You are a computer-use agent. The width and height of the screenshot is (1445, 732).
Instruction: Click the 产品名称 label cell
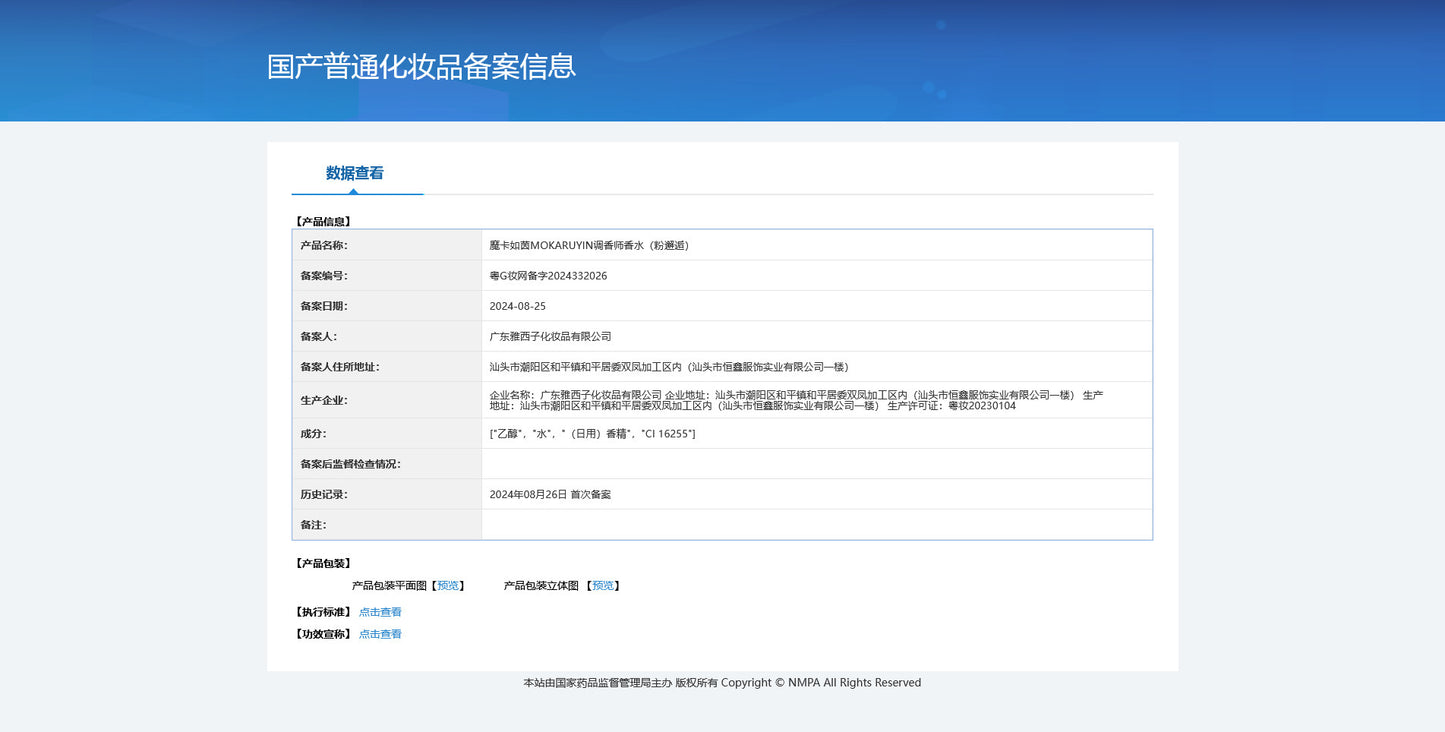324,245
